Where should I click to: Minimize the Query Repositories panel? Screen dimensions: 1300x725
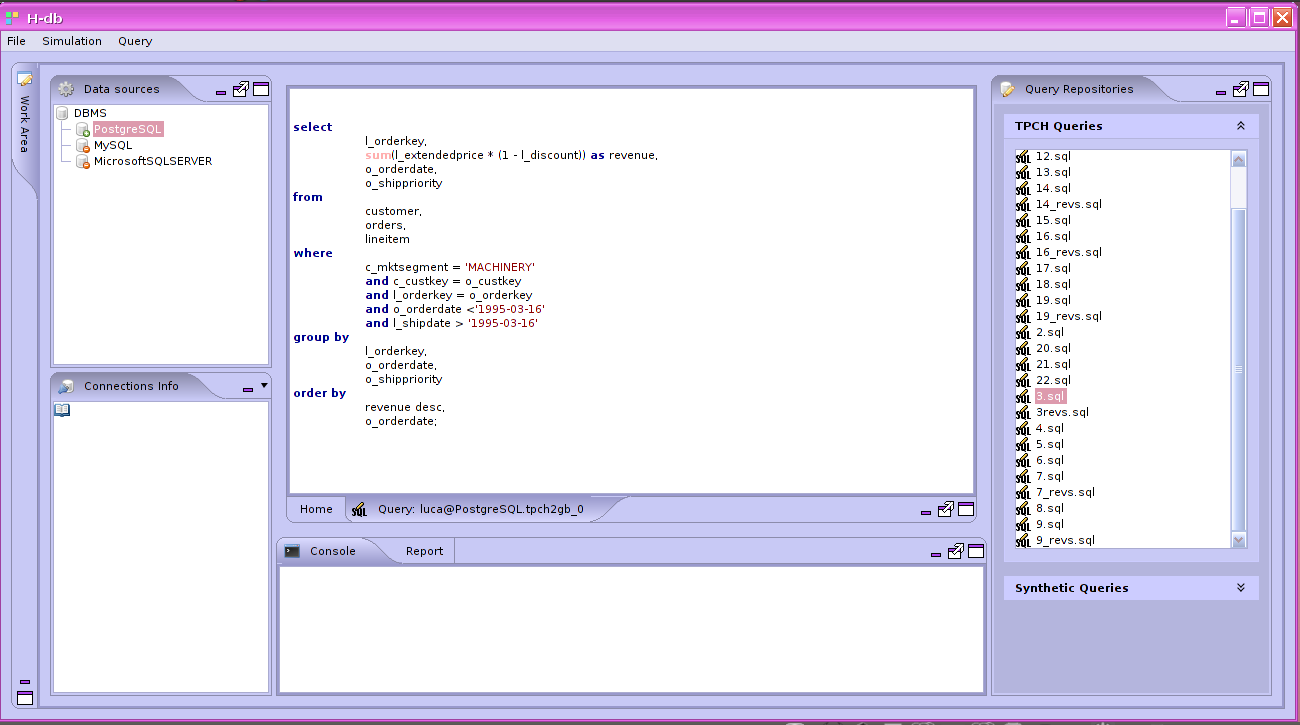(x=1221, y=93)
